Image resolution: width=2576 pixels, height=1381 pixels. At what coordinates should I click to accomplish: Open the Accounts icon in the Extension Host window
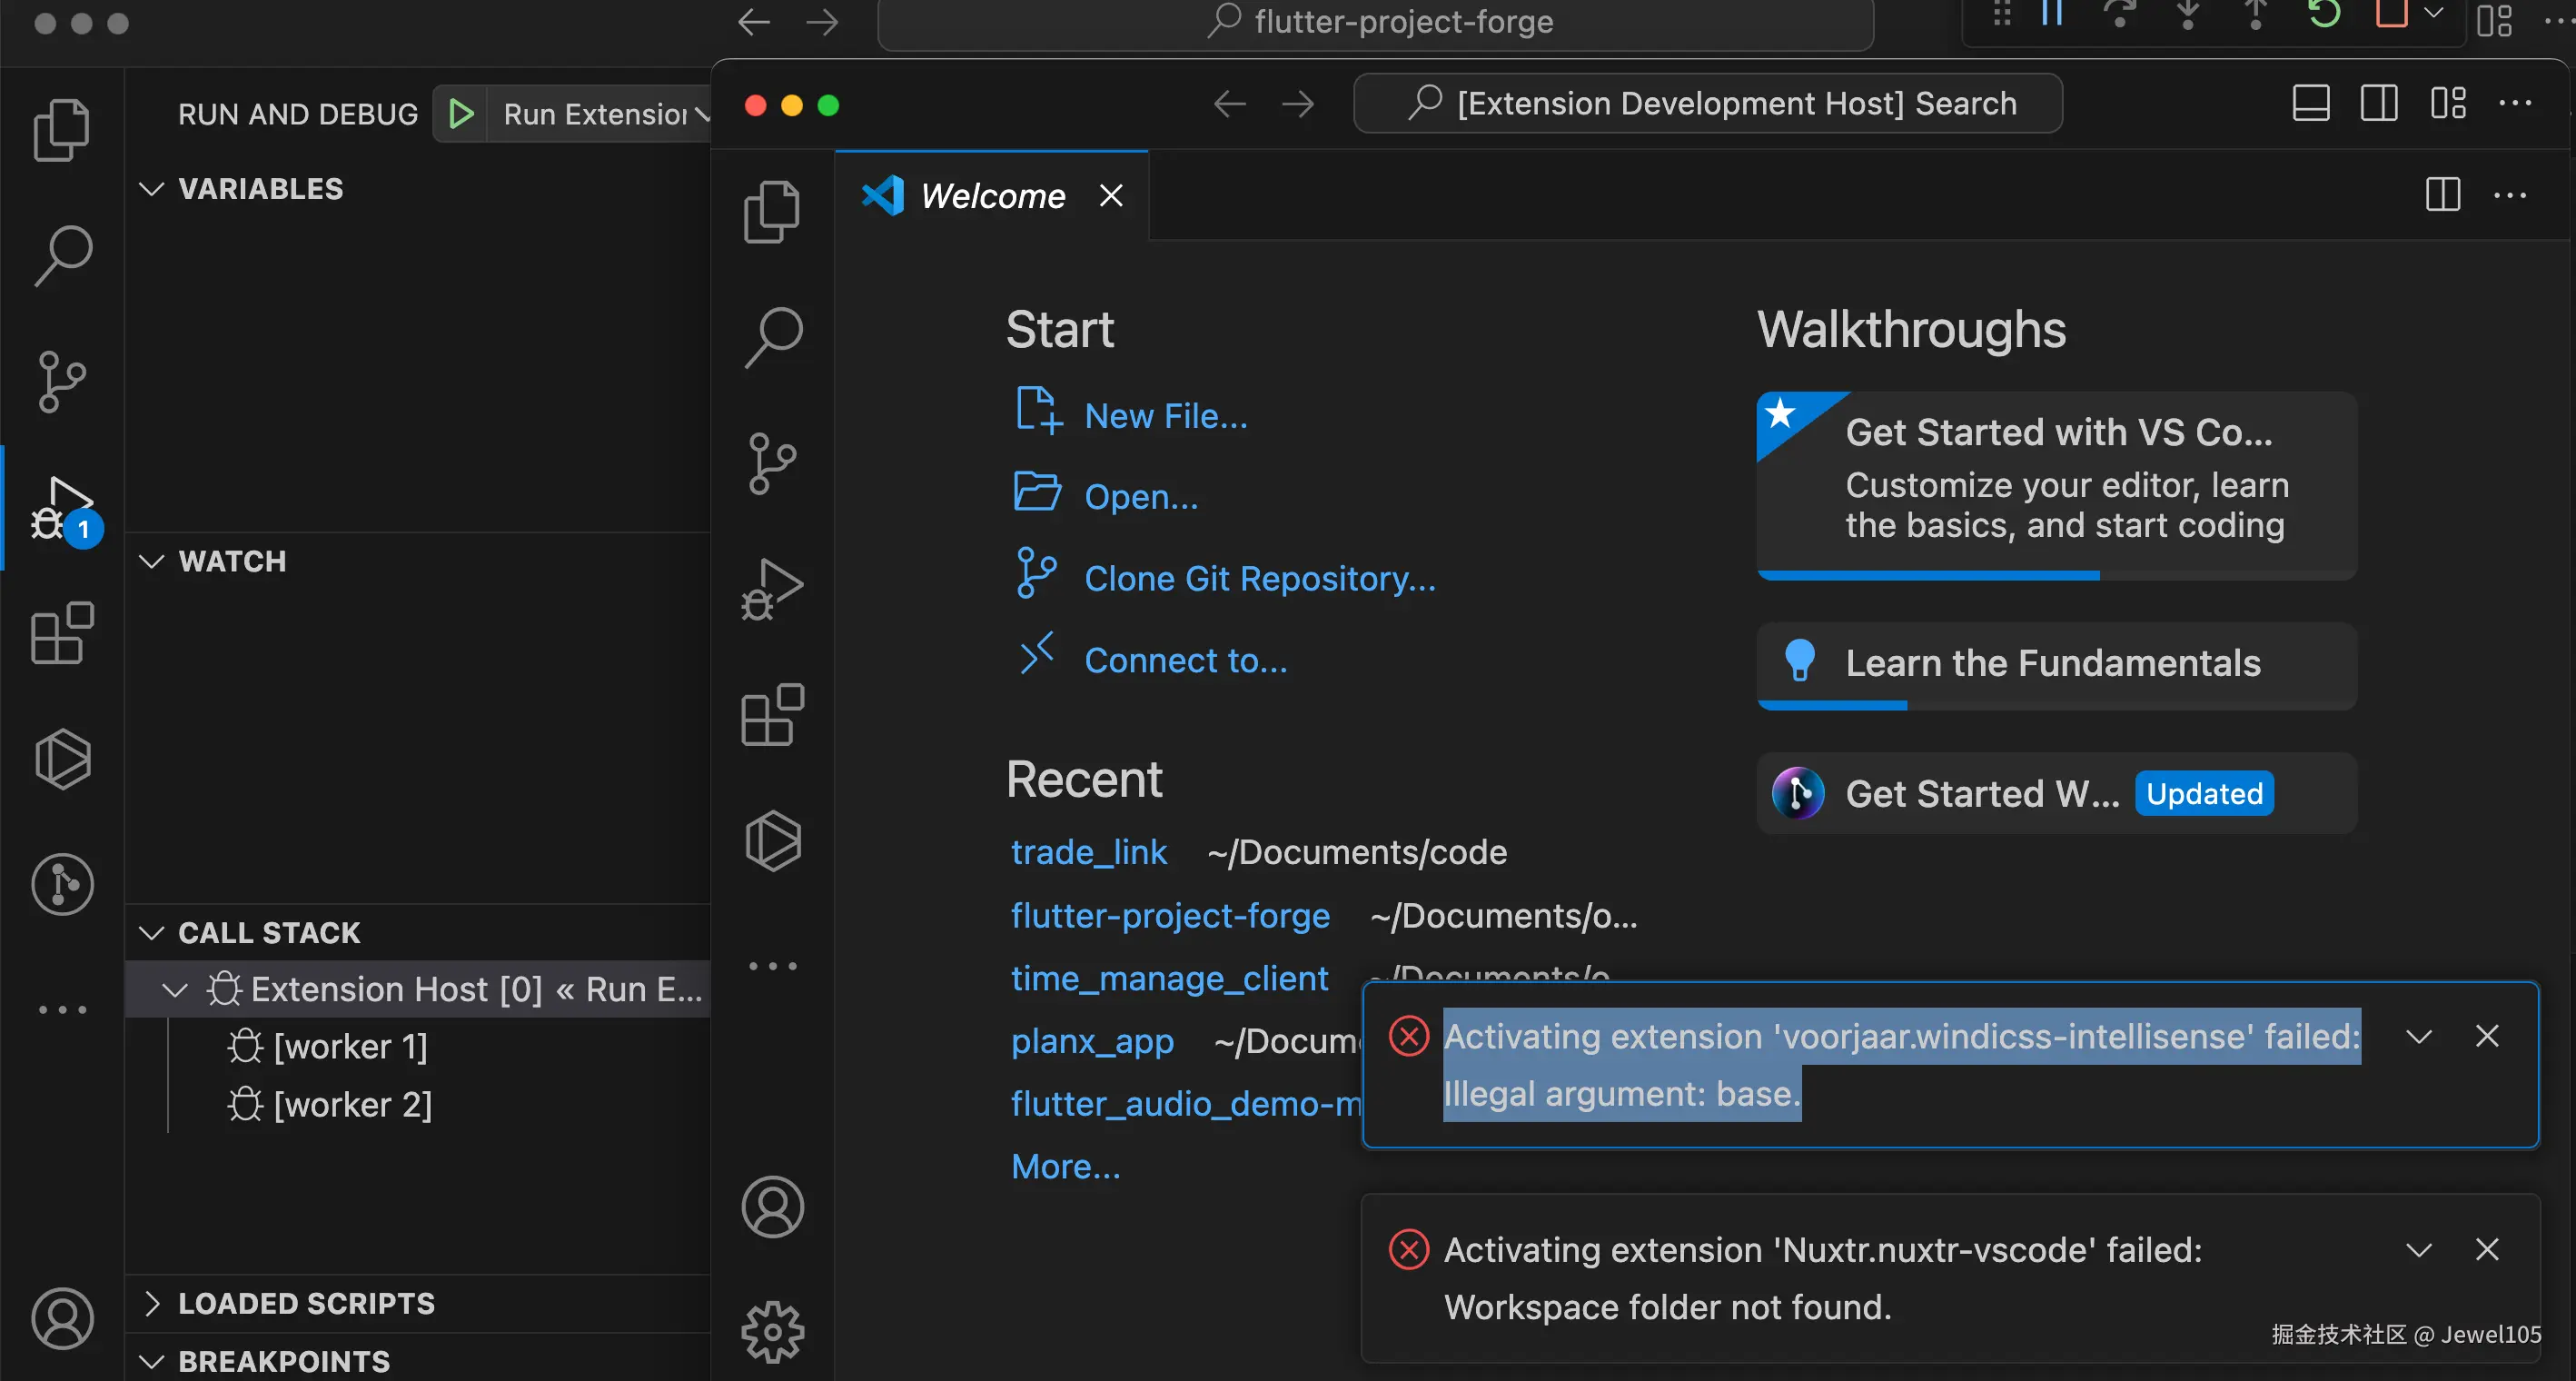click(x=772, y=1207)
